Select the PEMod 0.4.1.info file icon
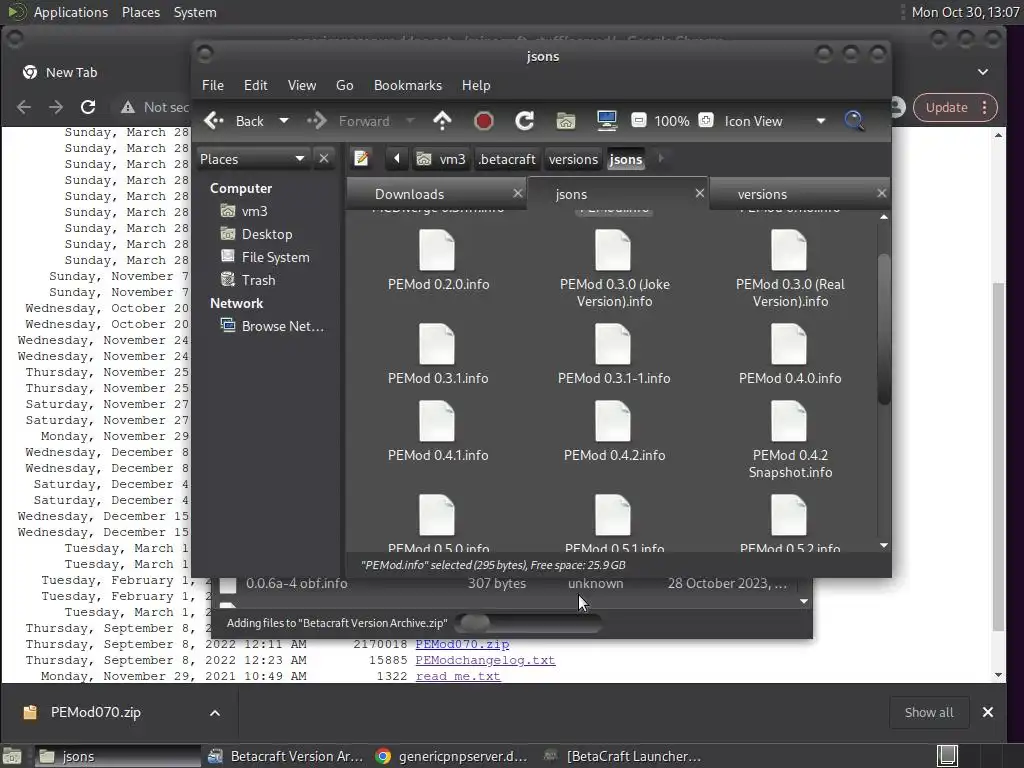The image size is (1024, 768). pos(437,421)
